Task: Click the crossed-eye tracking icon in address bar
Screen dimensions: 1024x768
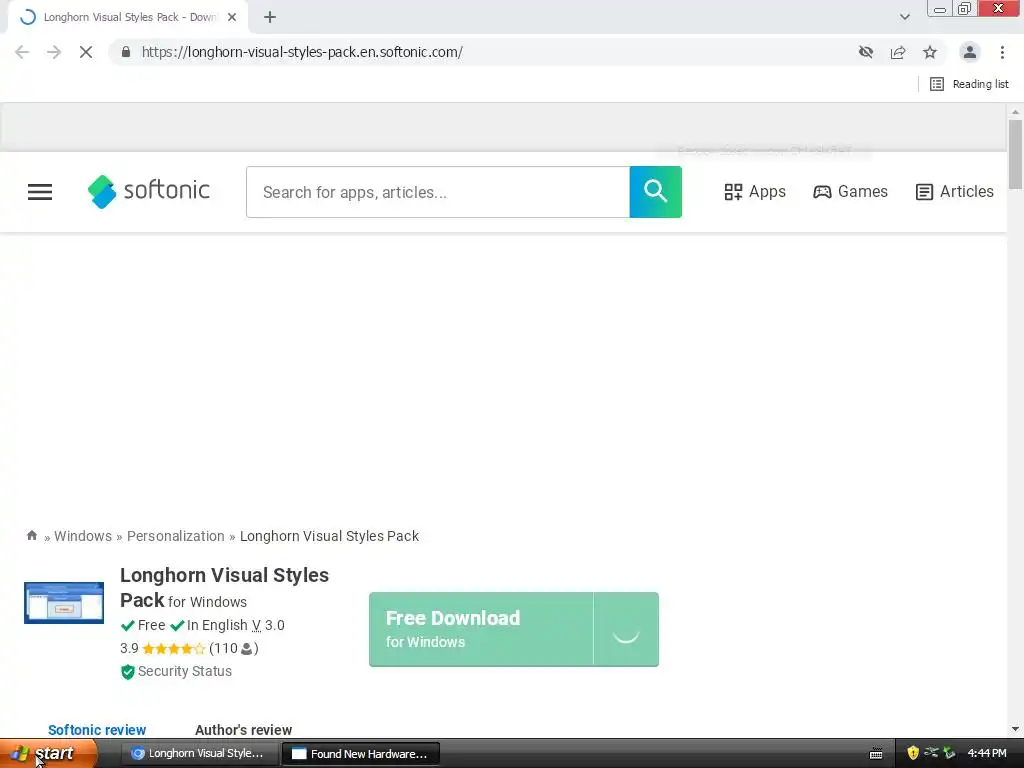Action: point(866,52)
